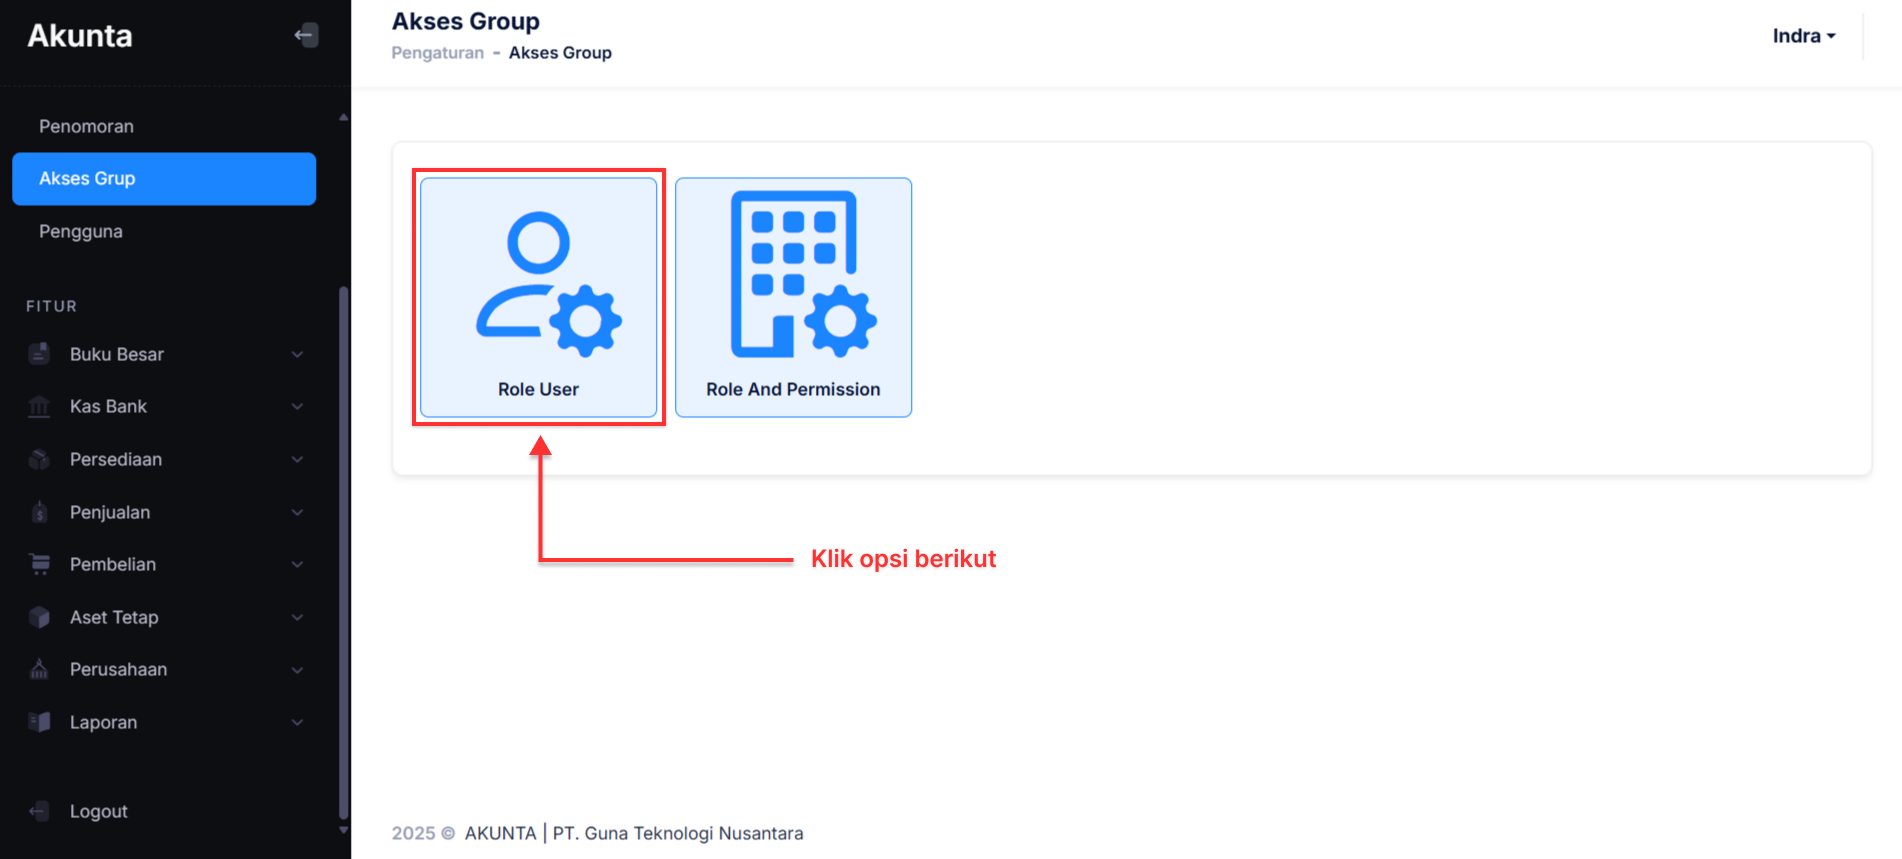
Task: Select Pengguna in the sidebar
Action: 81,231
